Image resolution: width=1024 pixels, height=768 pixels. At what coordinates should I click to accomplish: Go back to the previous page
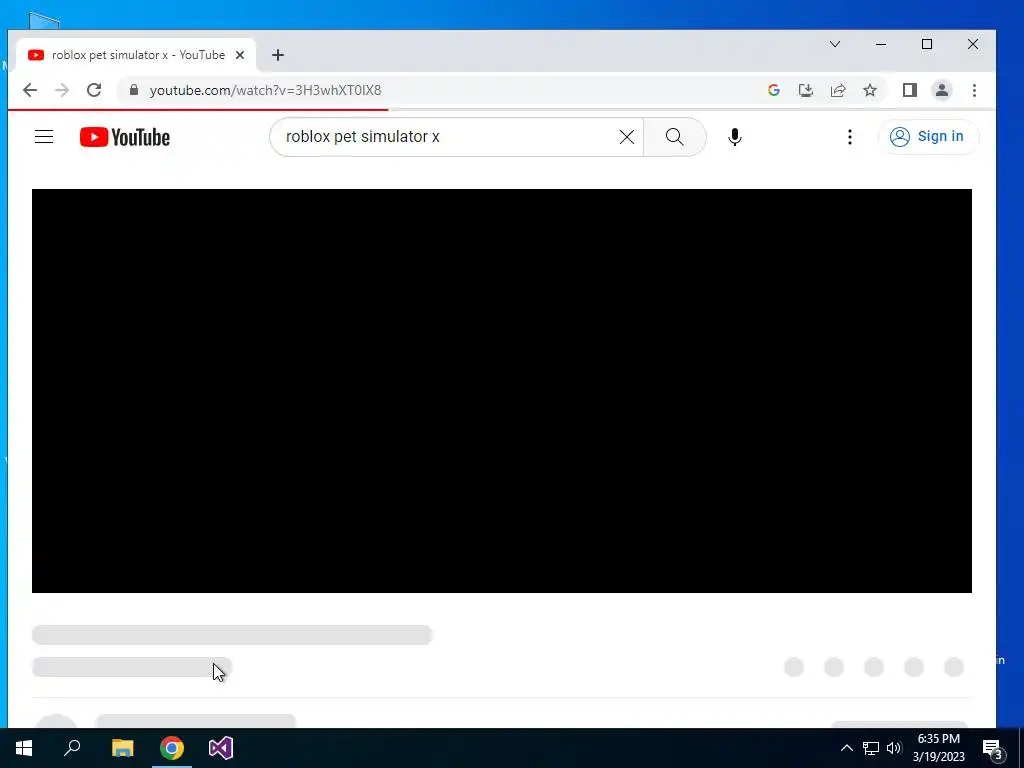coord(29,90)
